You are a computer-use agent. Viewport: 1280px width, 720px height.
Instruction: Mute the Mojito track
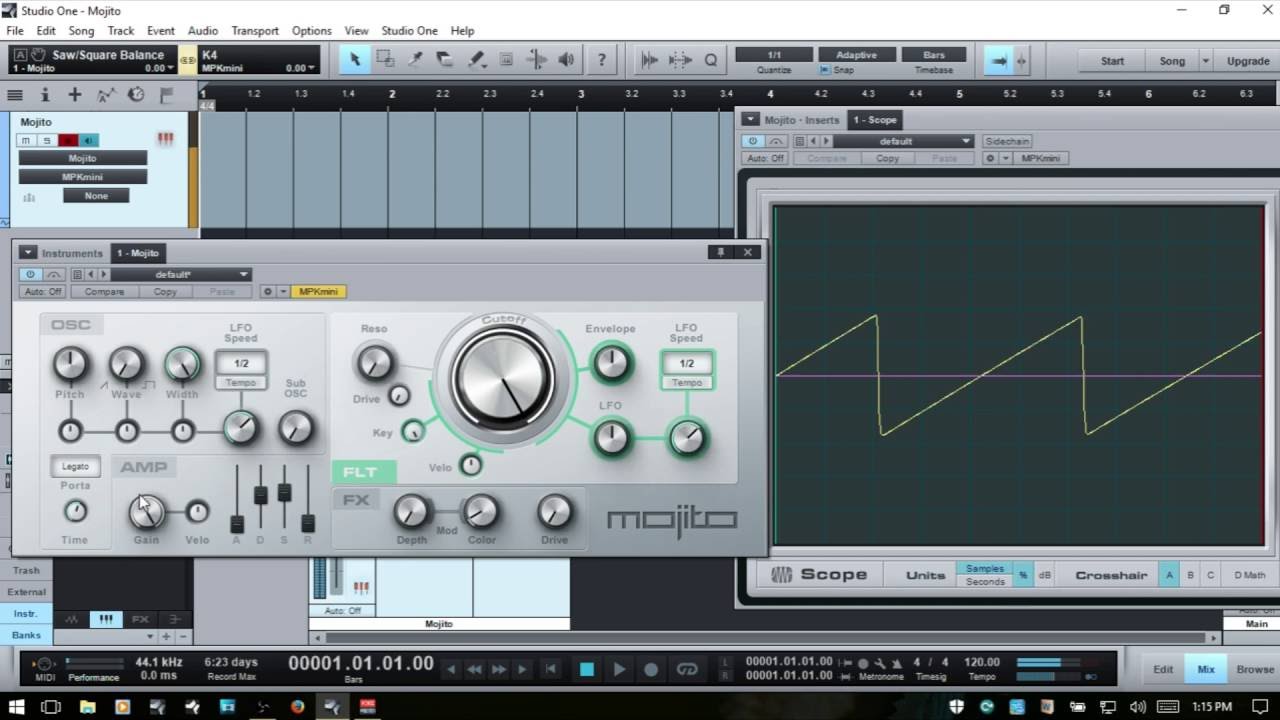click(27, 140)
